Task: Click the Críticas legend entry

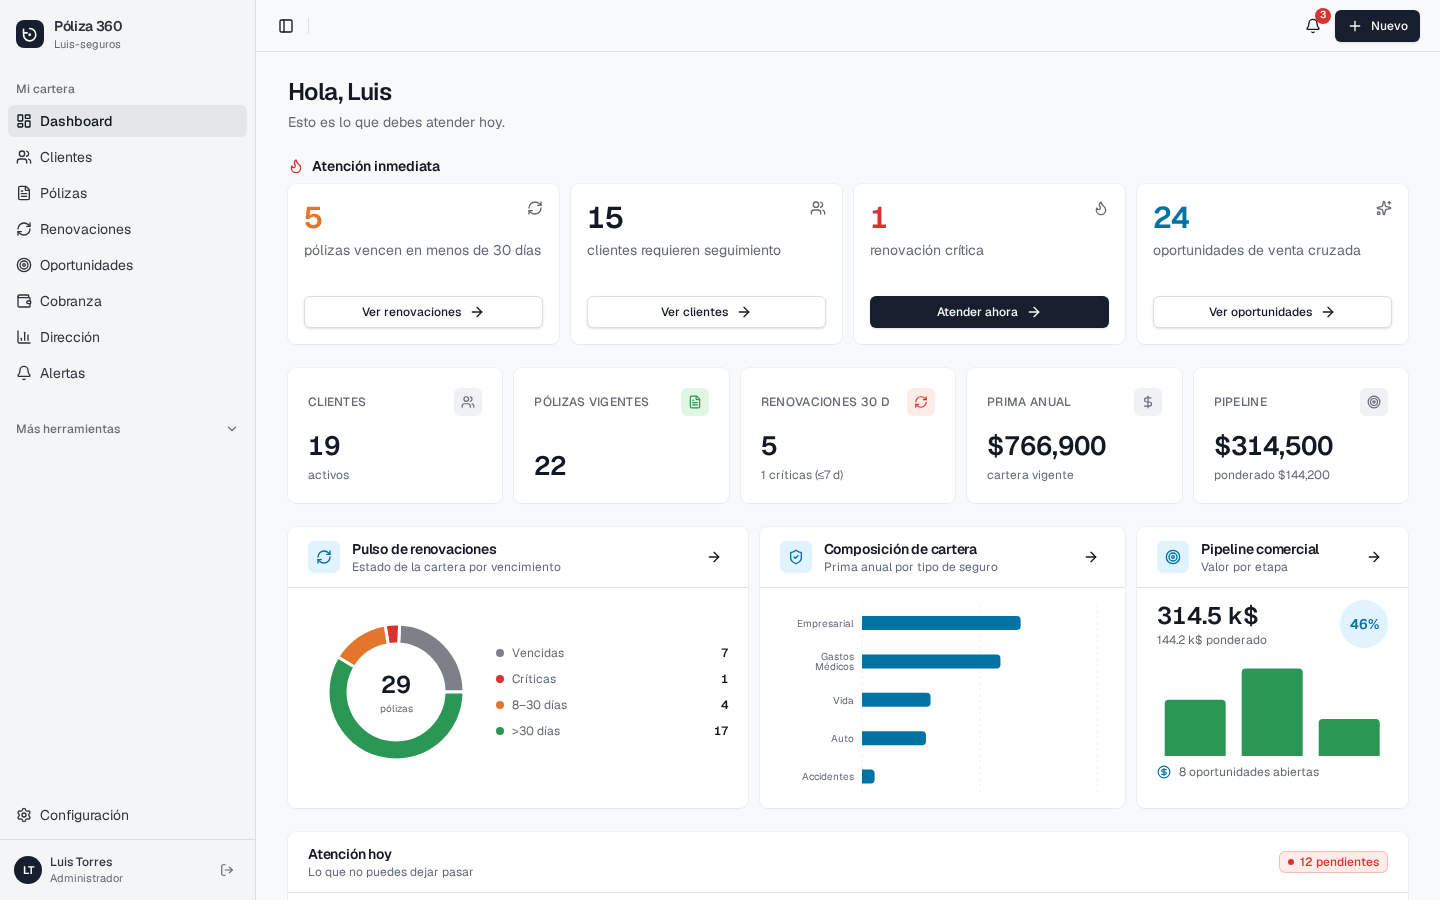Action: 612,679
